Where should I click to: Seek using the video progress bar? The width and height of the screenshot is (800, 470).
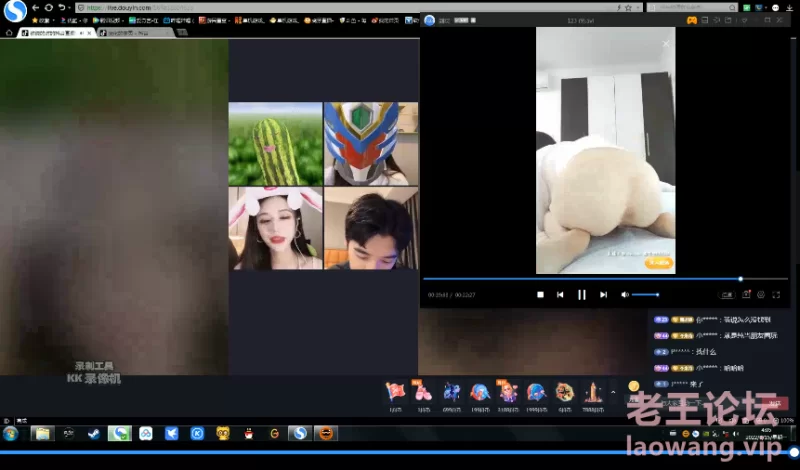[x=605, y=279]
